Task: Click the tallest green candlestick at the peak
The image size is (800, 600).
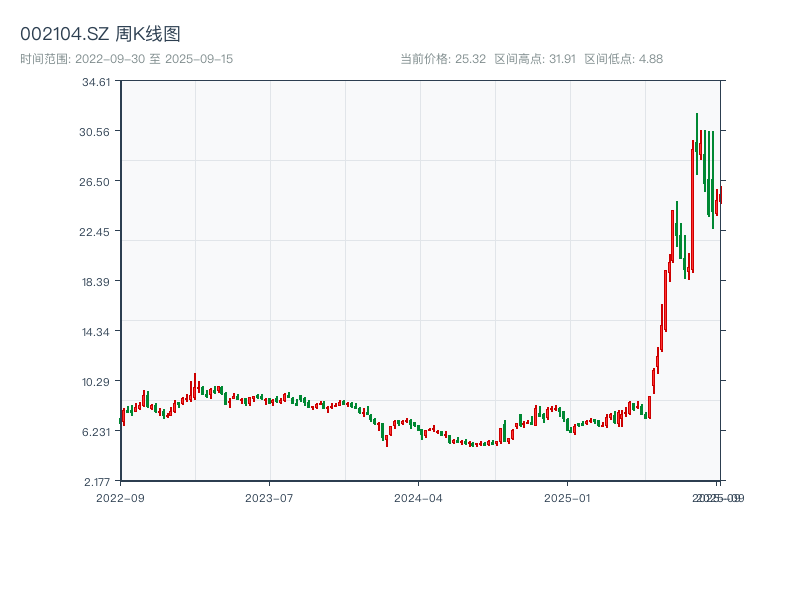Action: pos(697,144)
